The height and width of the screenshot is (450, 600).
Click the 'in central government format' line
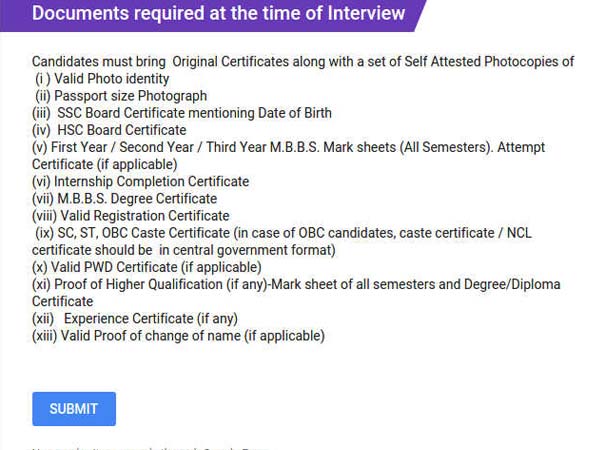point(184,250)
